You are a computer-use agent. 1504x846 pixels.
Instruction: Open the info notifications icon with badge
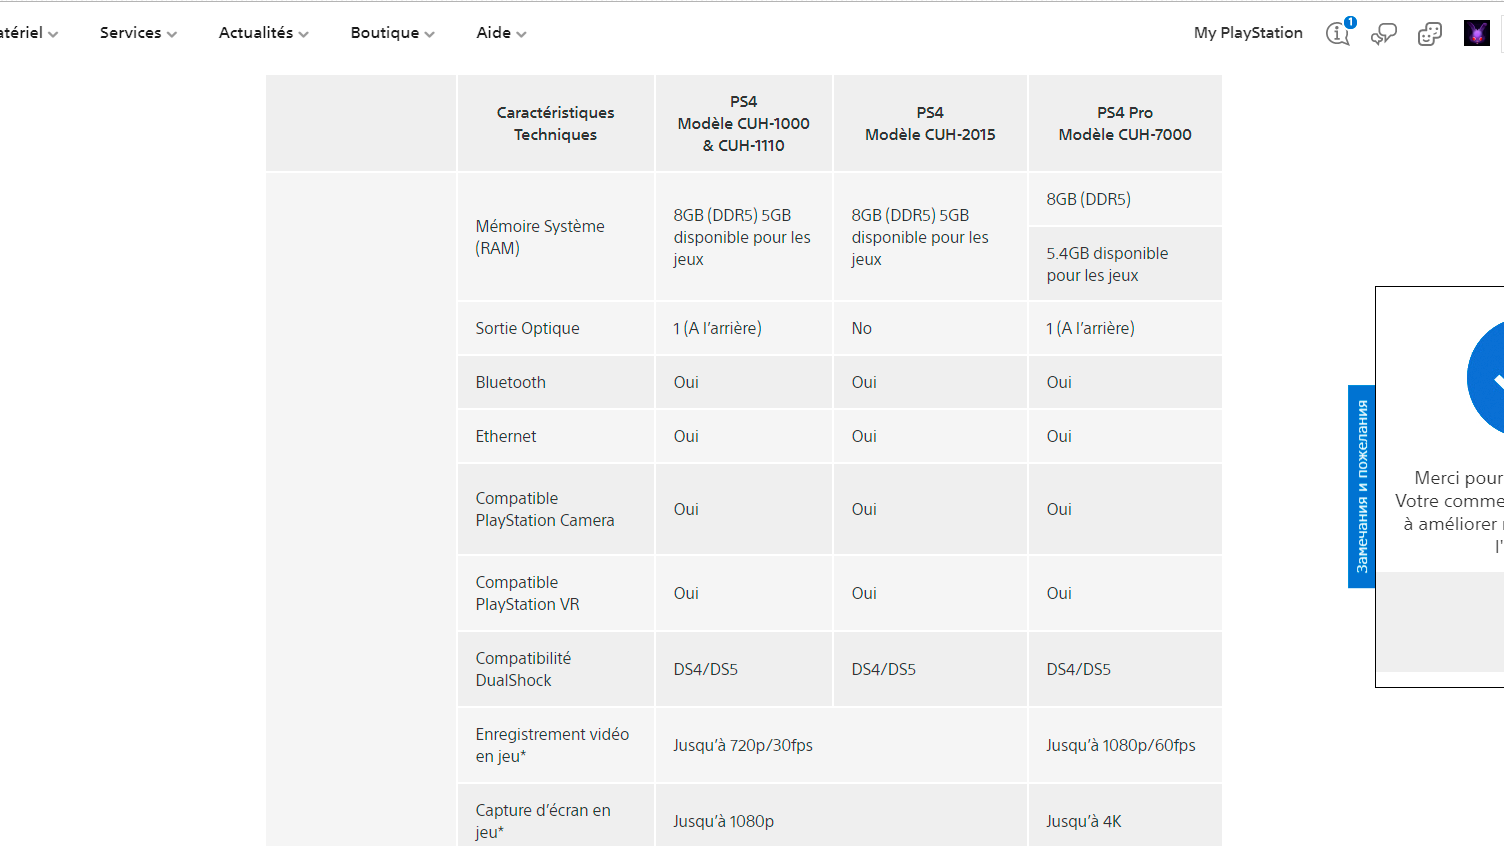[1338, 33]
